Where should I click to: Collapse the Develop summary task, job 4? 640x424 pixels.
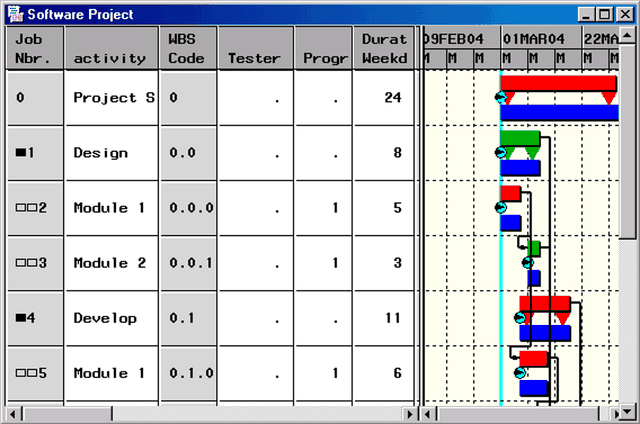(x=21, y=318)
